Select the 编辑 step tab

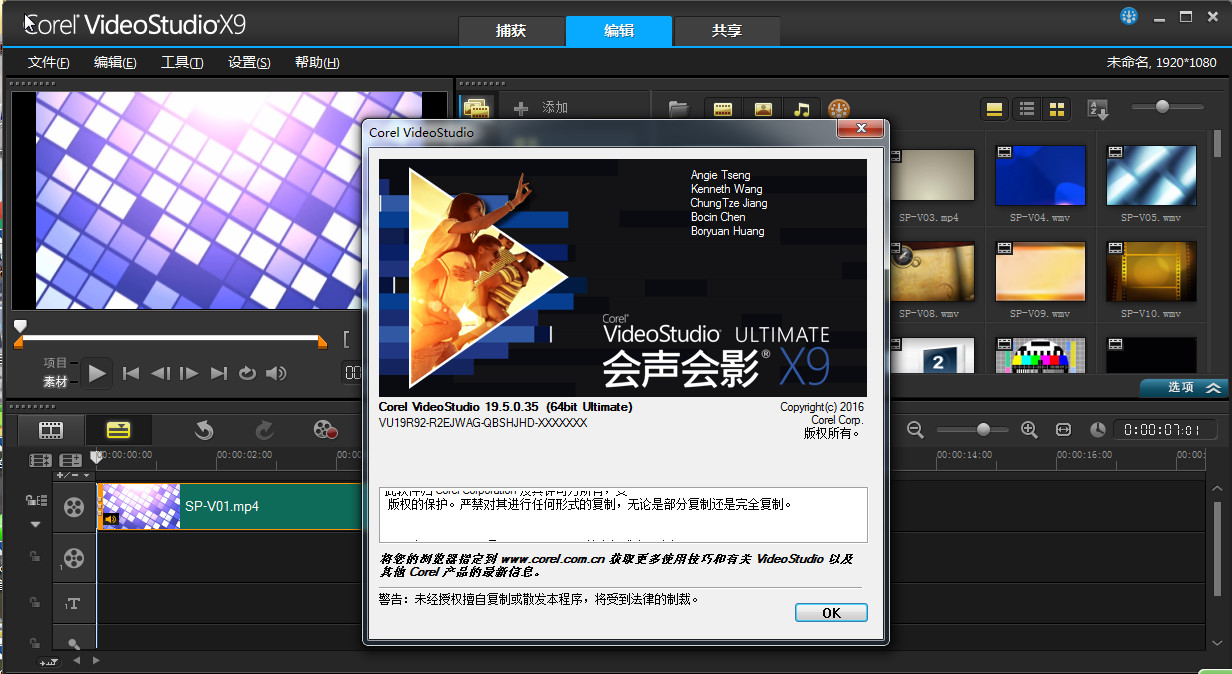[x=619, y=31]
